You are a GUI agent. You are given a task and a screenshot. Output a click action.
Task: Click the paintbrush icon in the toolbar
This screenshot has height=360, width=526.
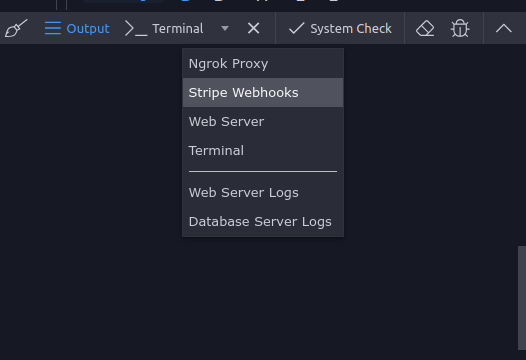pos(16,28)
